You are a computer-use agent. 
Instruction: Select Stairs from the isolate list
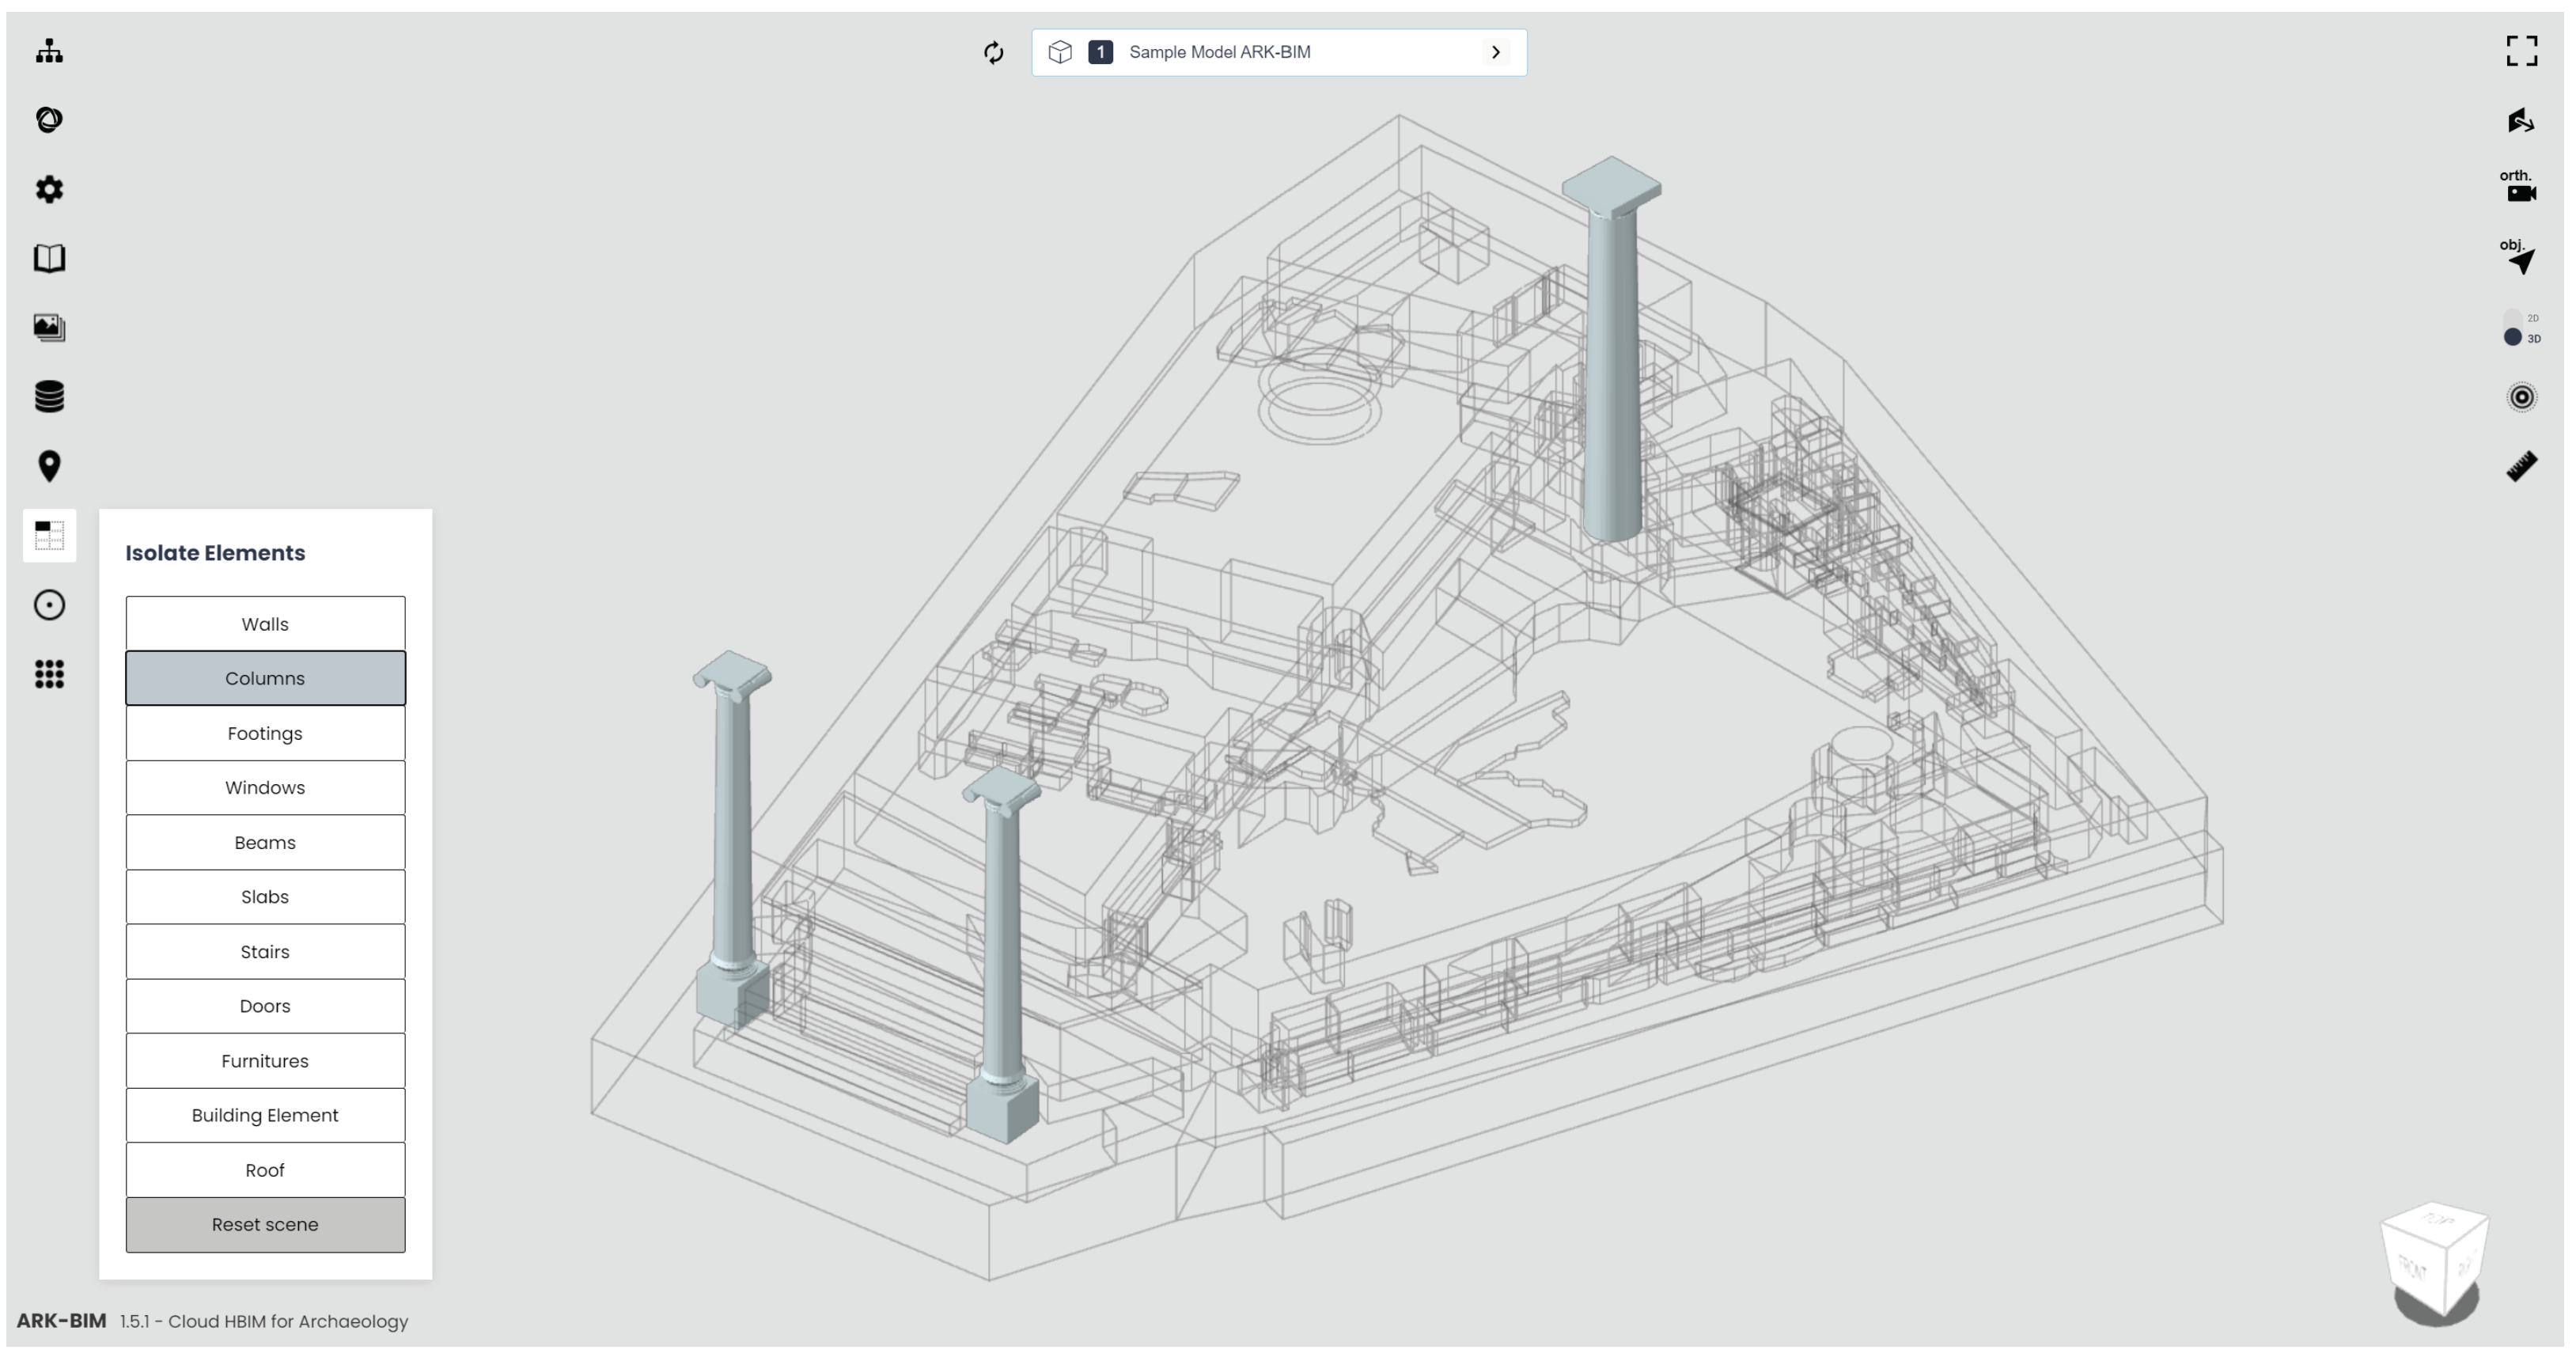pos(265,951)
